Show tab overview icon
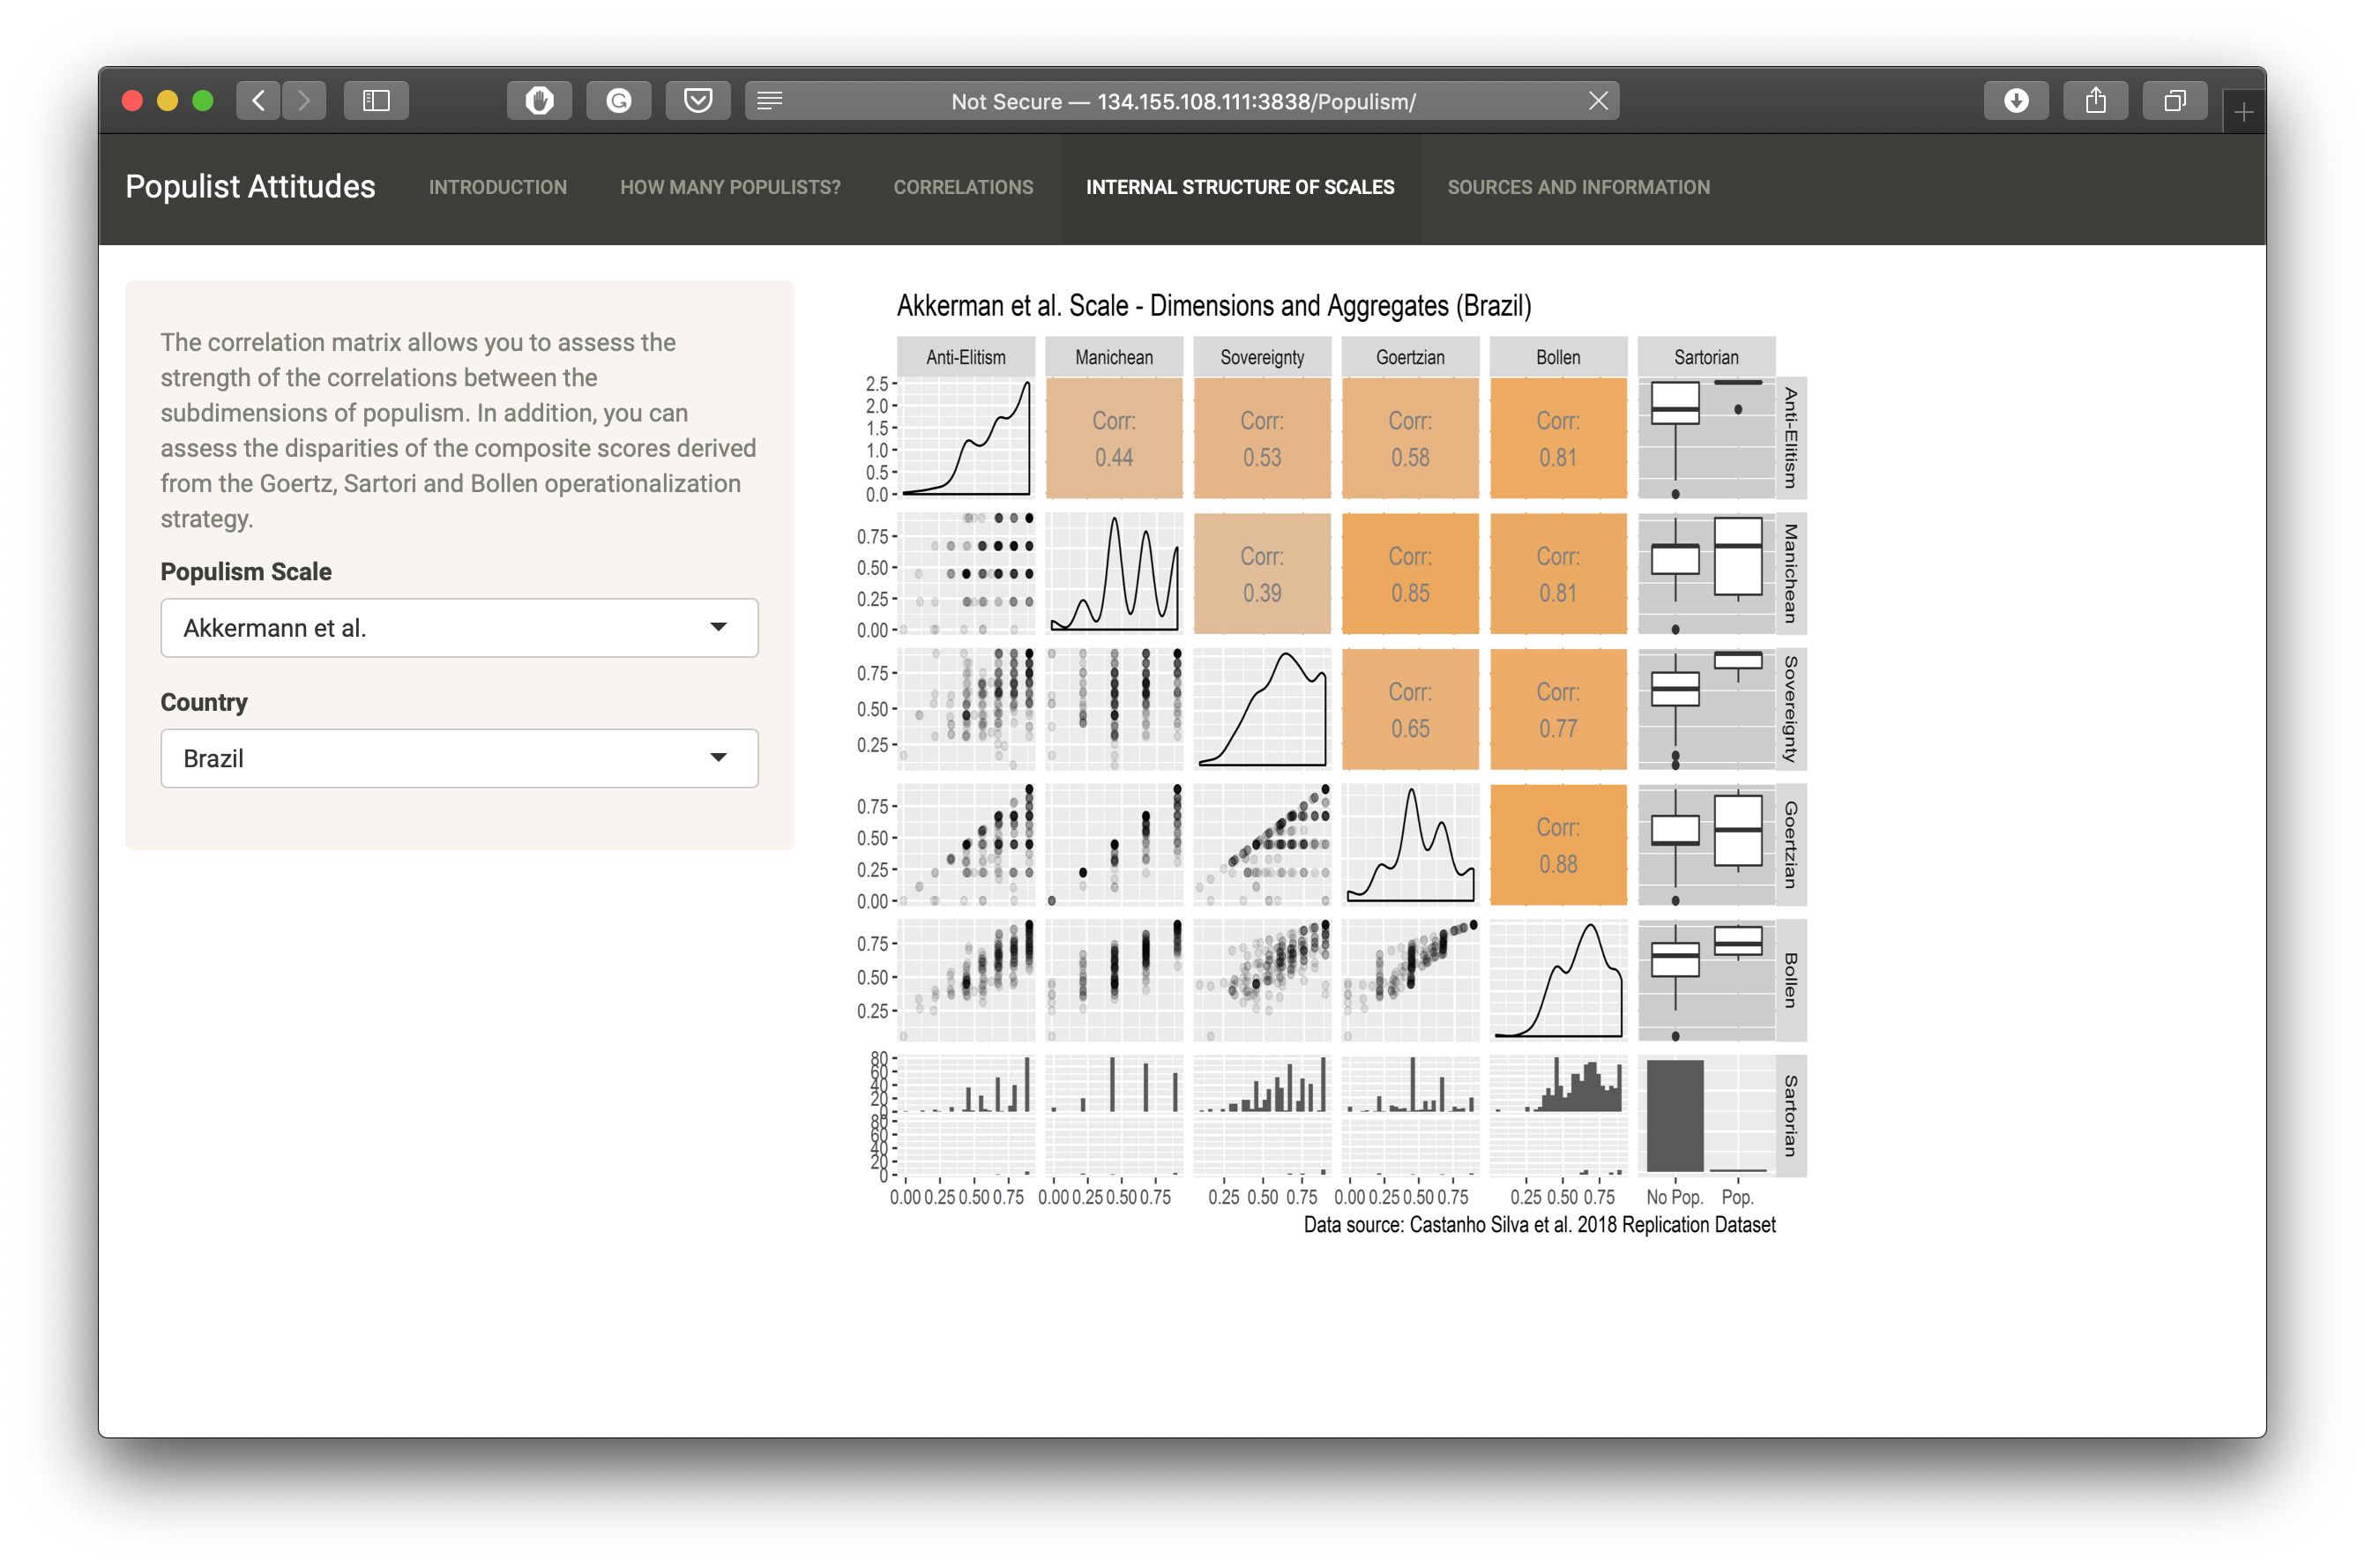This screenshot has height=1568, width=2365. click(2174, 101)
